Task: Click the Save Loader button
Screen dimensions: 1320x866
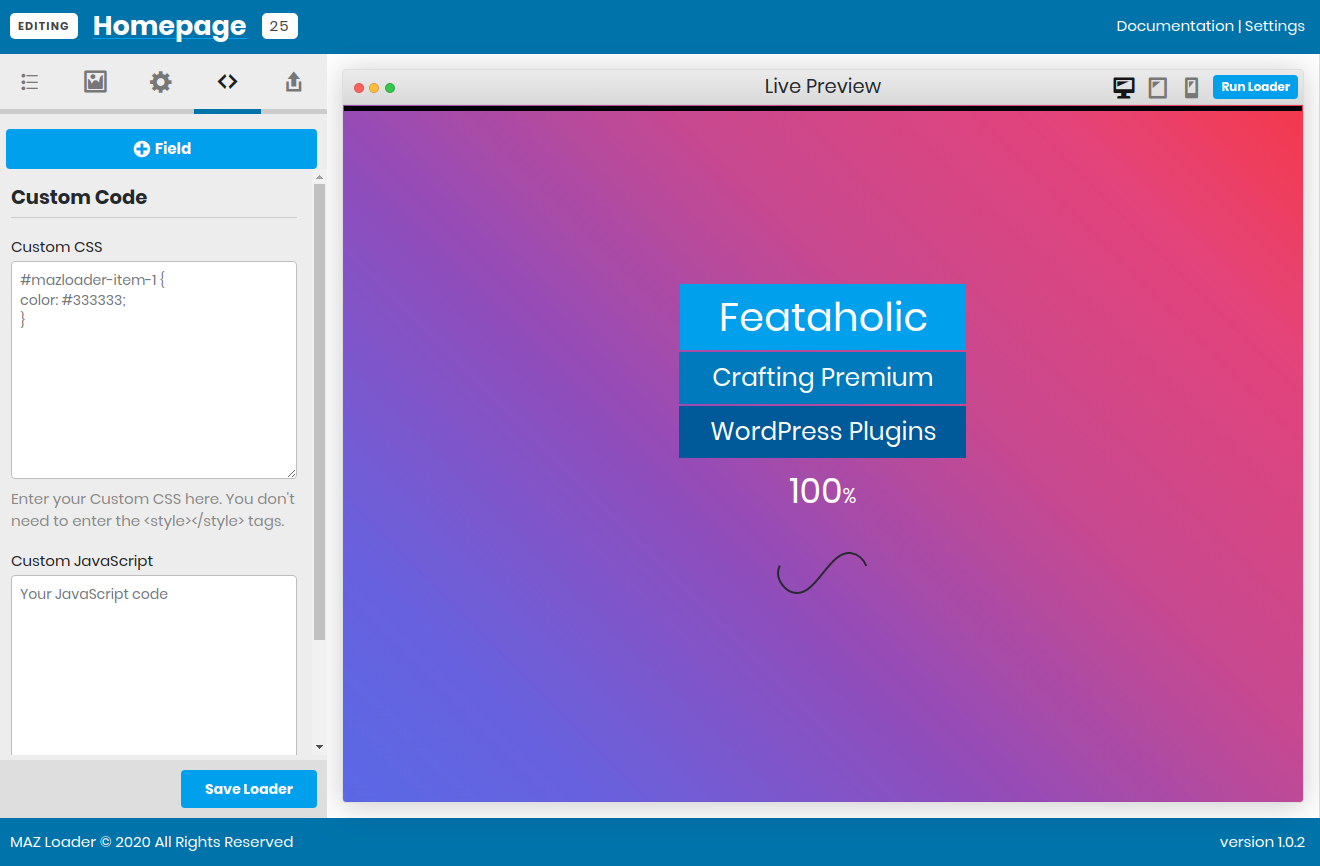Action: tap(249, 789)
